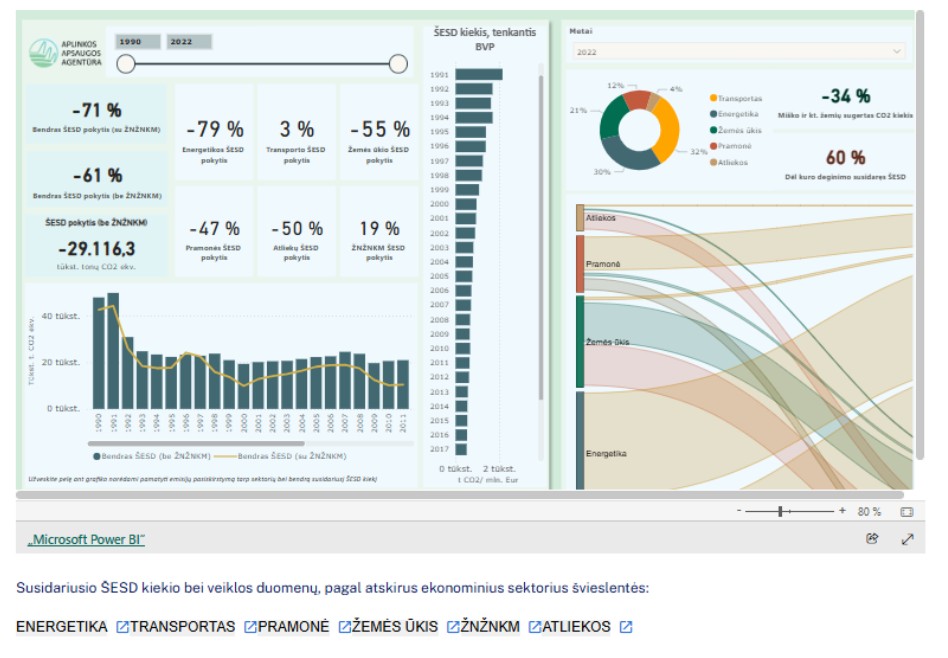The image size is (948, 658).
Task: Toggle Bendras ŠESD (be ŽNŽNKM) legend series
Action: coord(152,456)
